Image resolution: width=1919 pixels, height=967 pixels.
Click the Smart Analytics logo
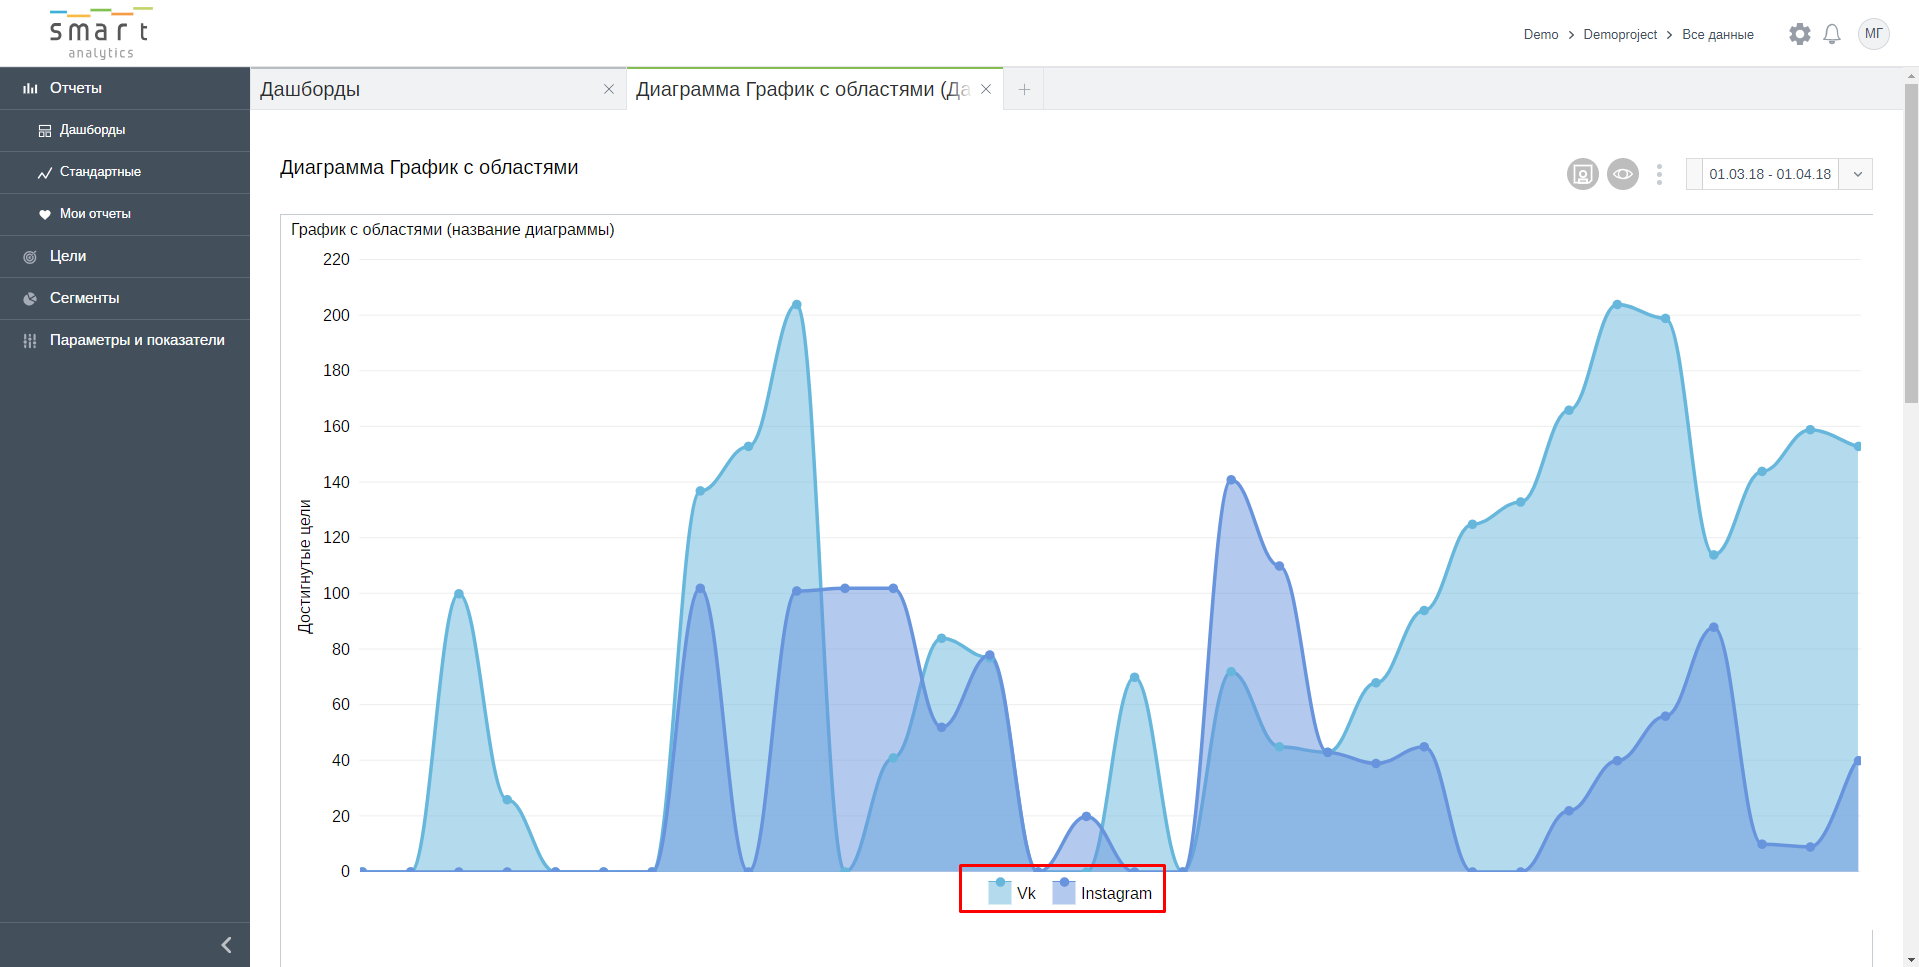point(100,34)
